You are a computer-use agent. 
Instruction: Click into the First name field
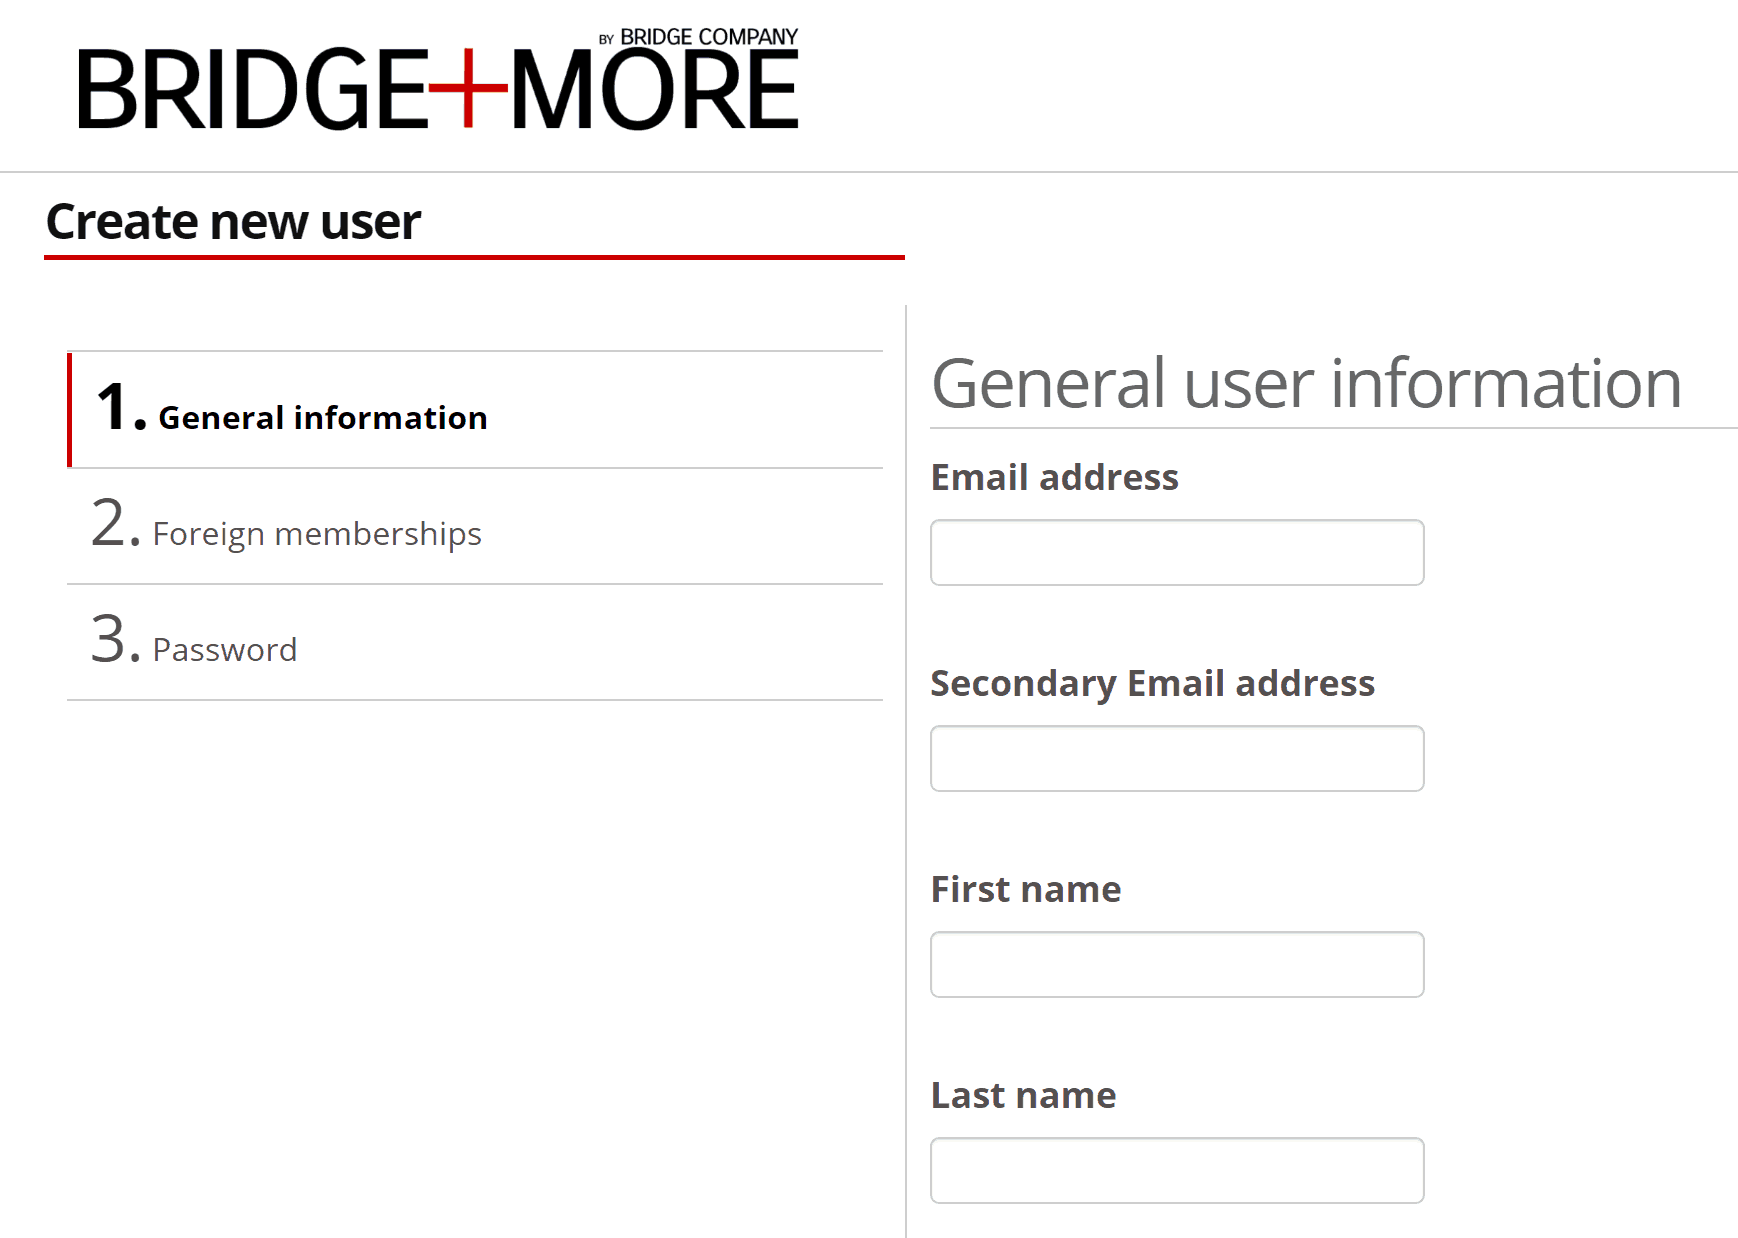pos(1176,964)
